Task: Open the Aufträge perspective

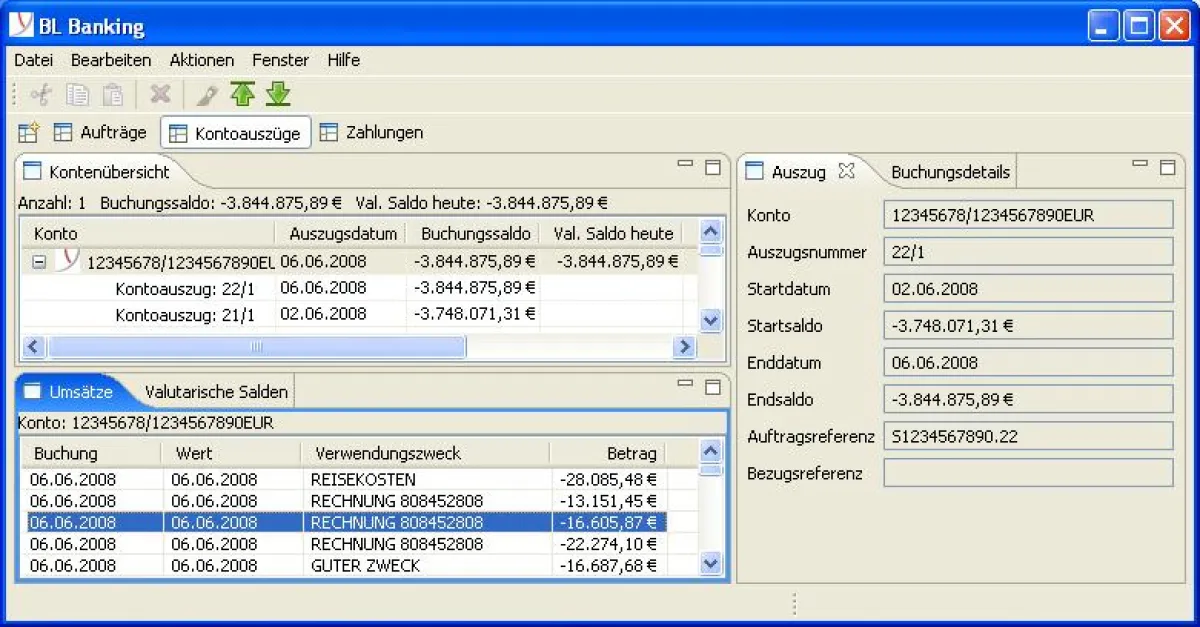Action: point(112,132)
